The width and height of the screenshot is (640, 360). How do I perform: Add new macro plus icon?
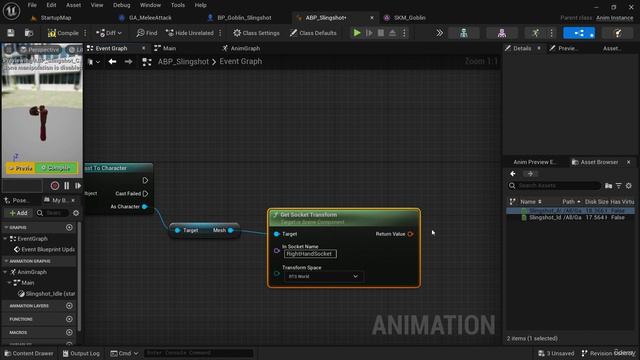(69, 332)
